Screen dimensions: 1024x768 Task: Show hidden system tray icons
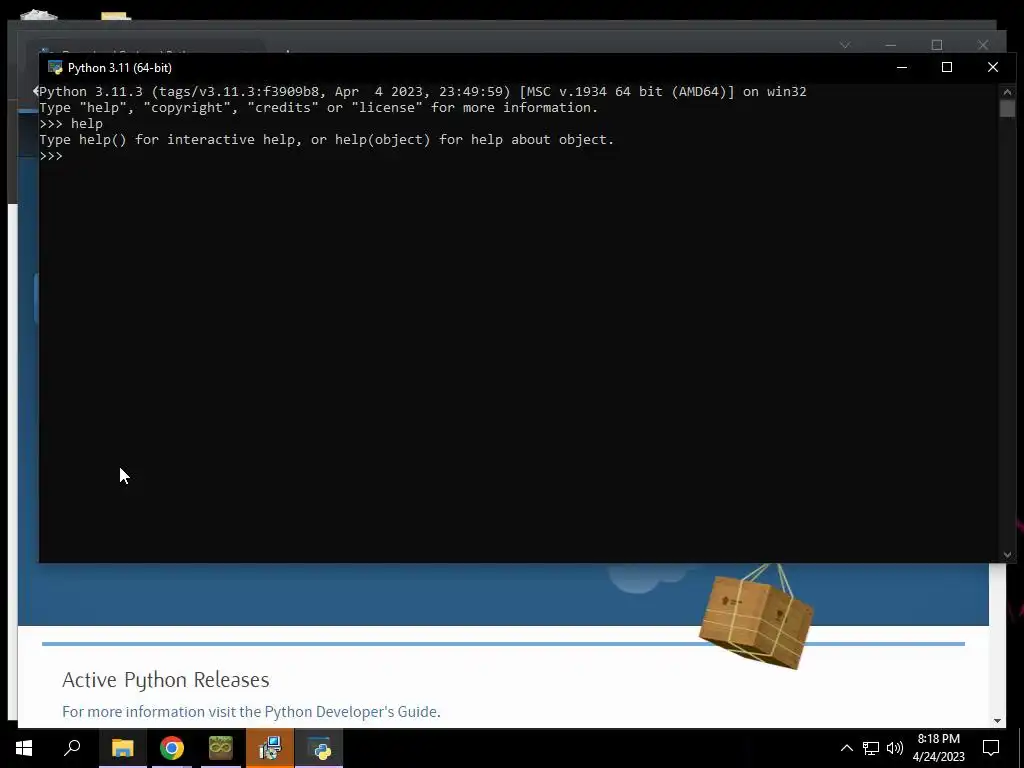[x=846, y=748]
